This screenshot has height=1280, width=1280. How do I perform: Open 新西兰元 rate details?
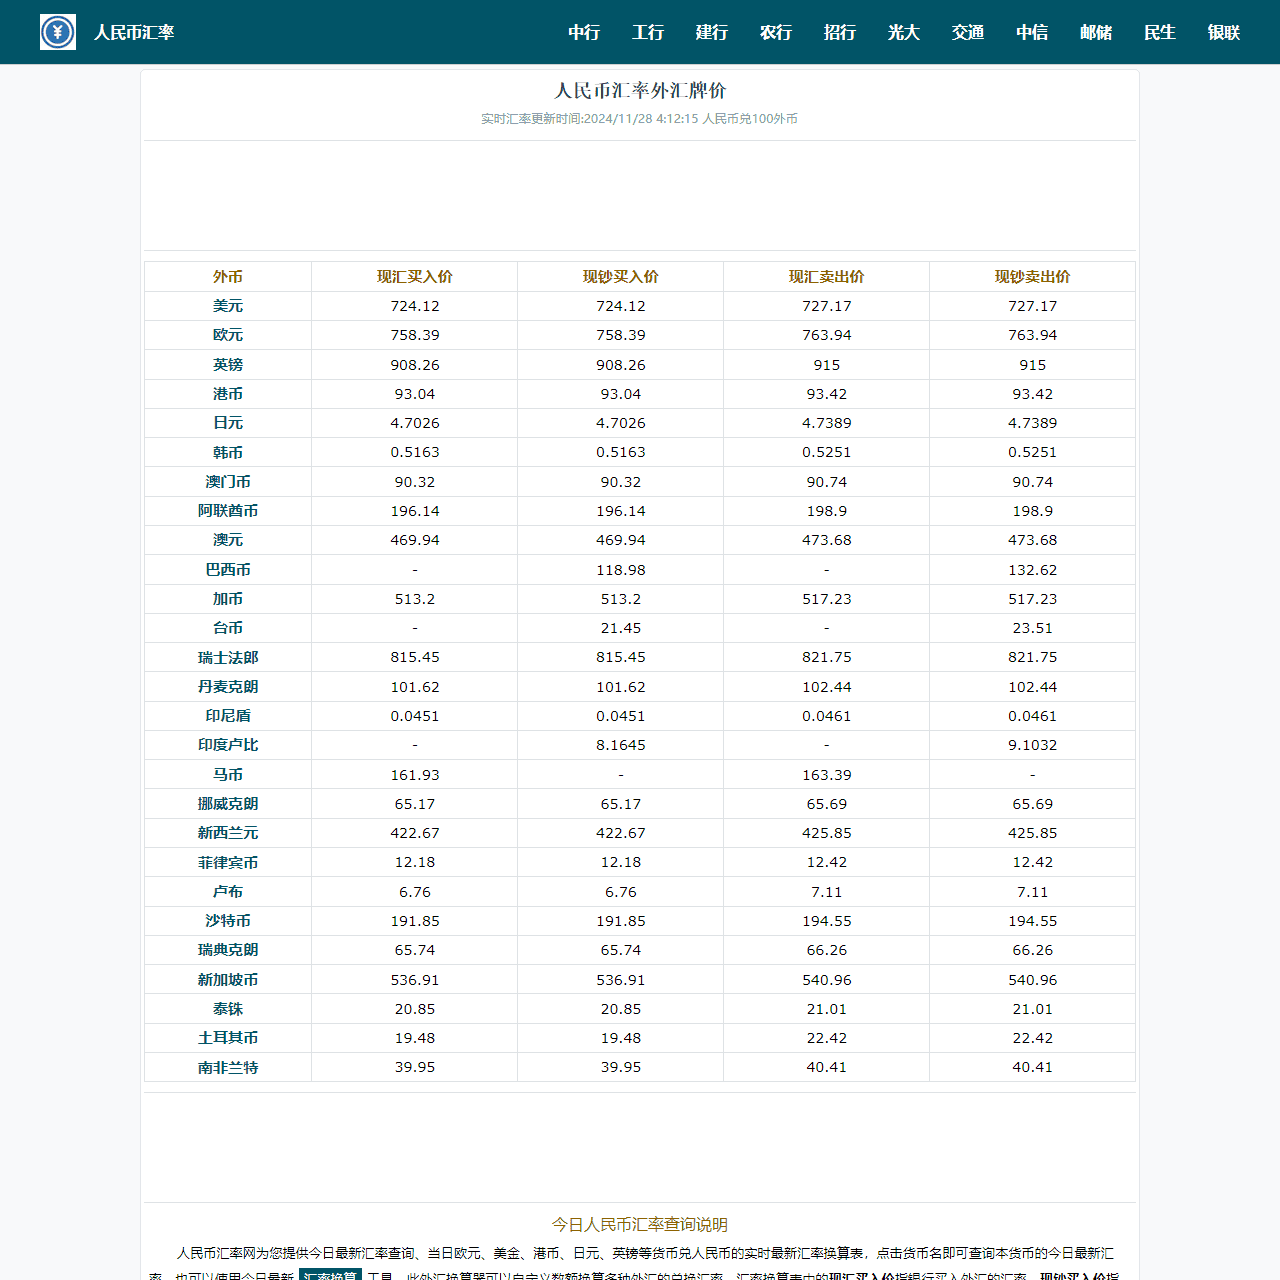[228, 833]
